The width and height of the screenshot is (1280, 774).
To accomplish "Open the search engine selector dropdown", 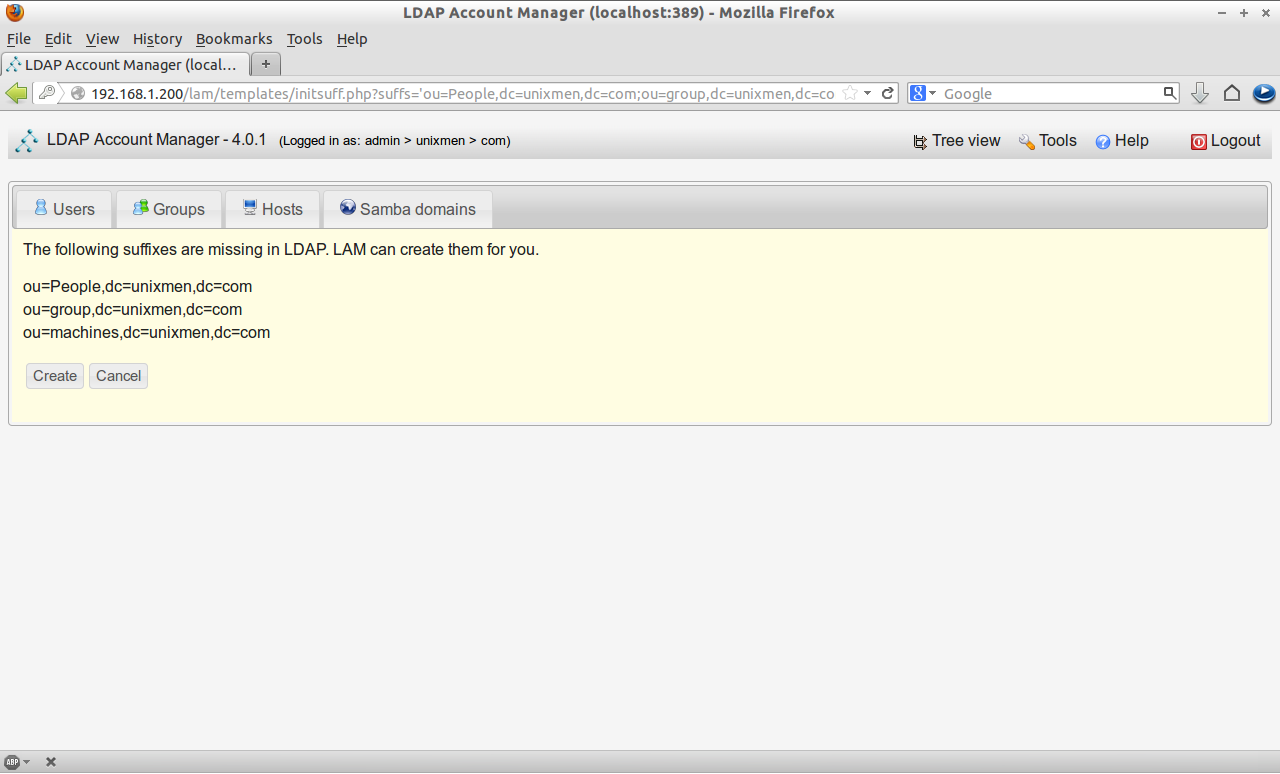I will tap(923, 93).
